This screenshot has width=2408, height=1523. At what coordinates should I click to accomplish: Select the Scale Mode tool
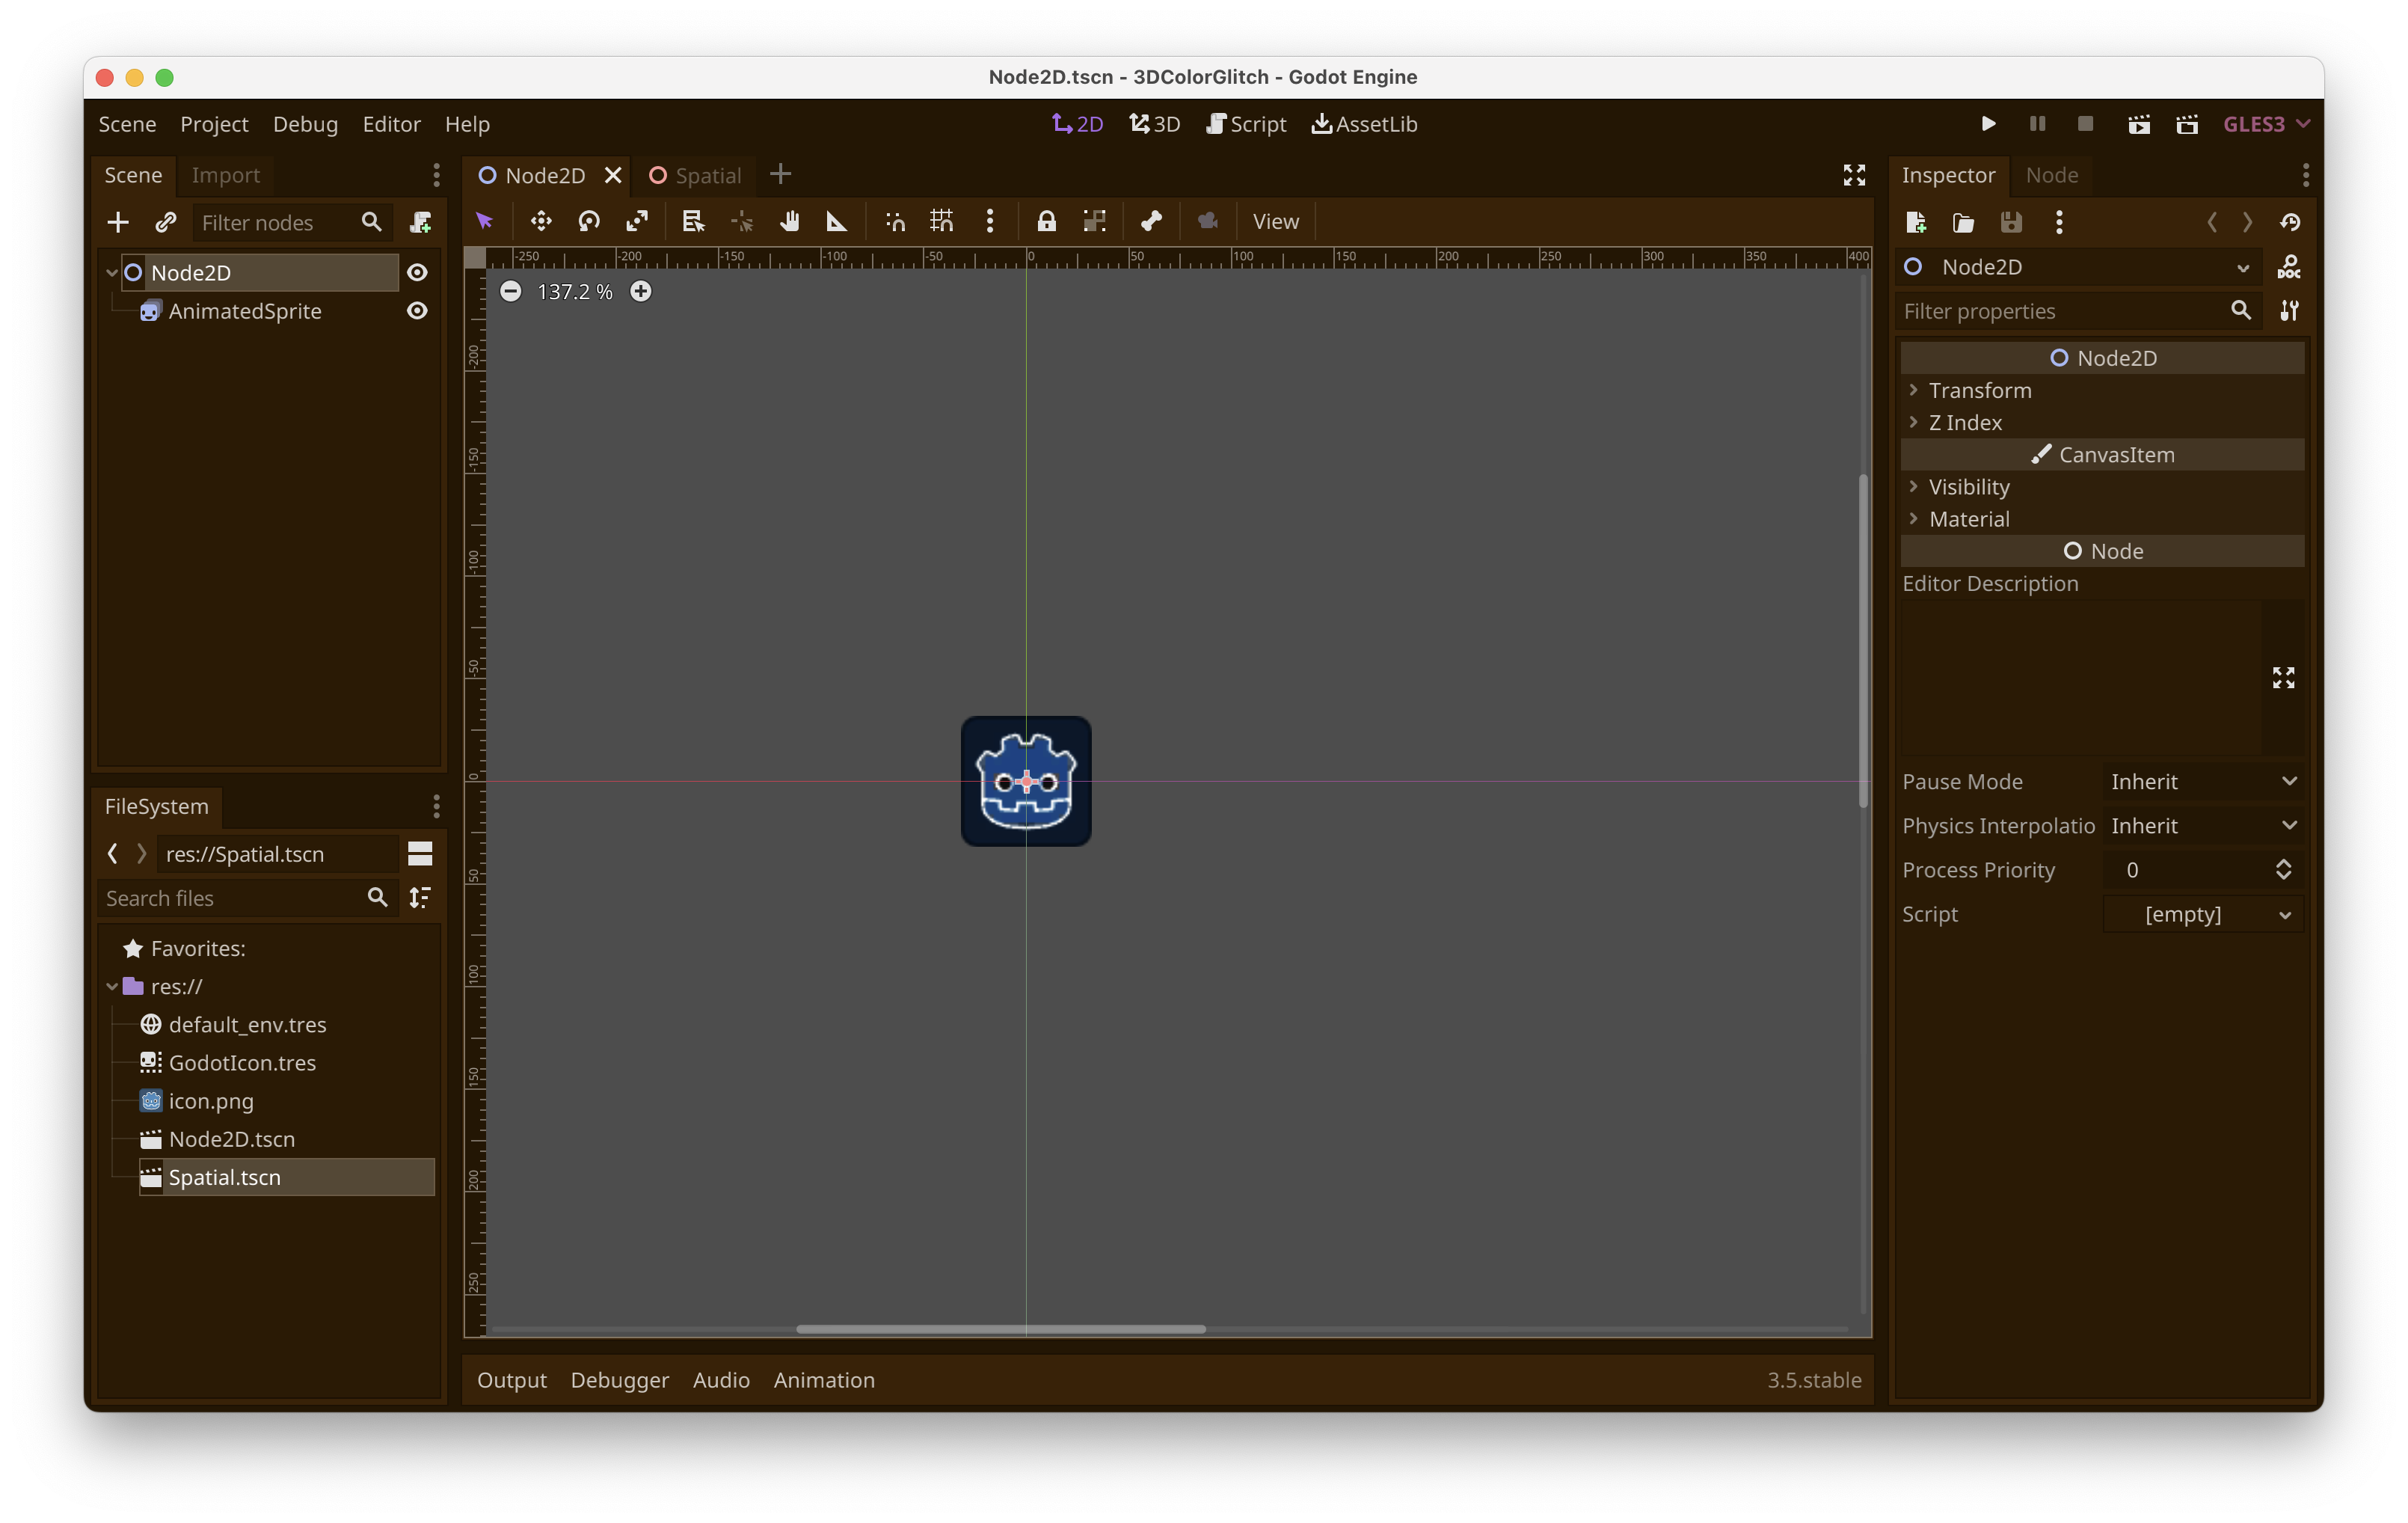pyautogui.click(x=637, y=221)
